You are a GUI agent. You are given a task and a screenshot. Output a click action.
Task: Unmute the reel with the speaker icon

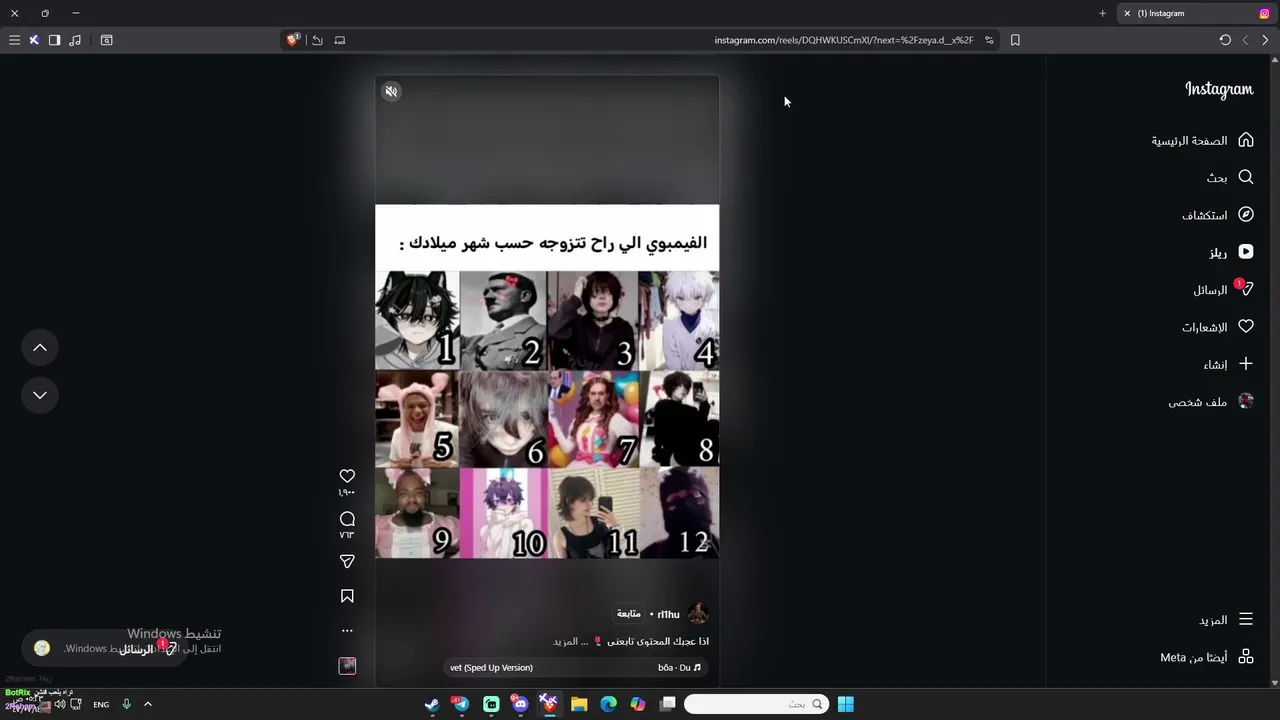(x=391, y=91)
